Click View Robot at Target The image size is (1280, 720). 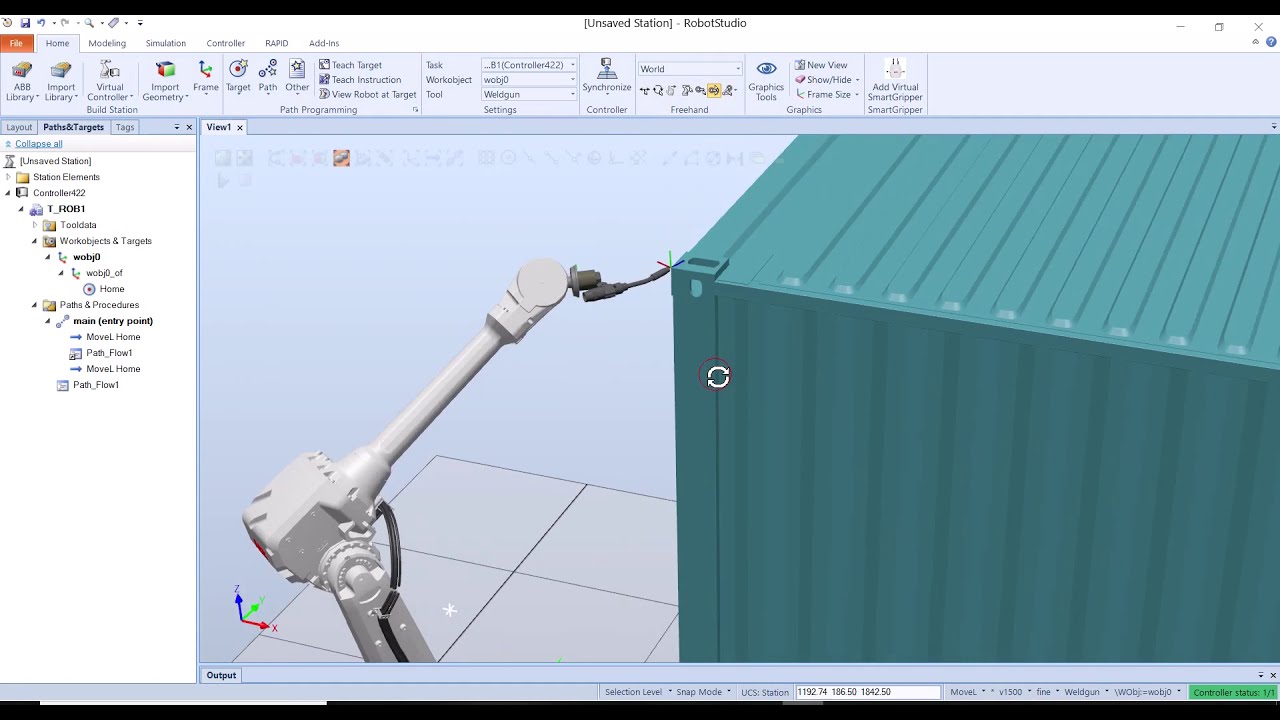pyautogui.click(x=367, y=94)
